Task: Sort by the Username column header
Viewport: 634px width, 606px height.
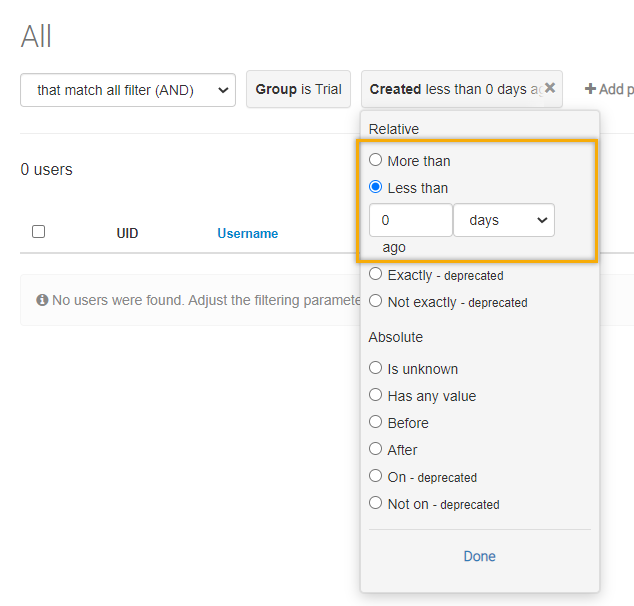Action: click(x=247, y=233)
